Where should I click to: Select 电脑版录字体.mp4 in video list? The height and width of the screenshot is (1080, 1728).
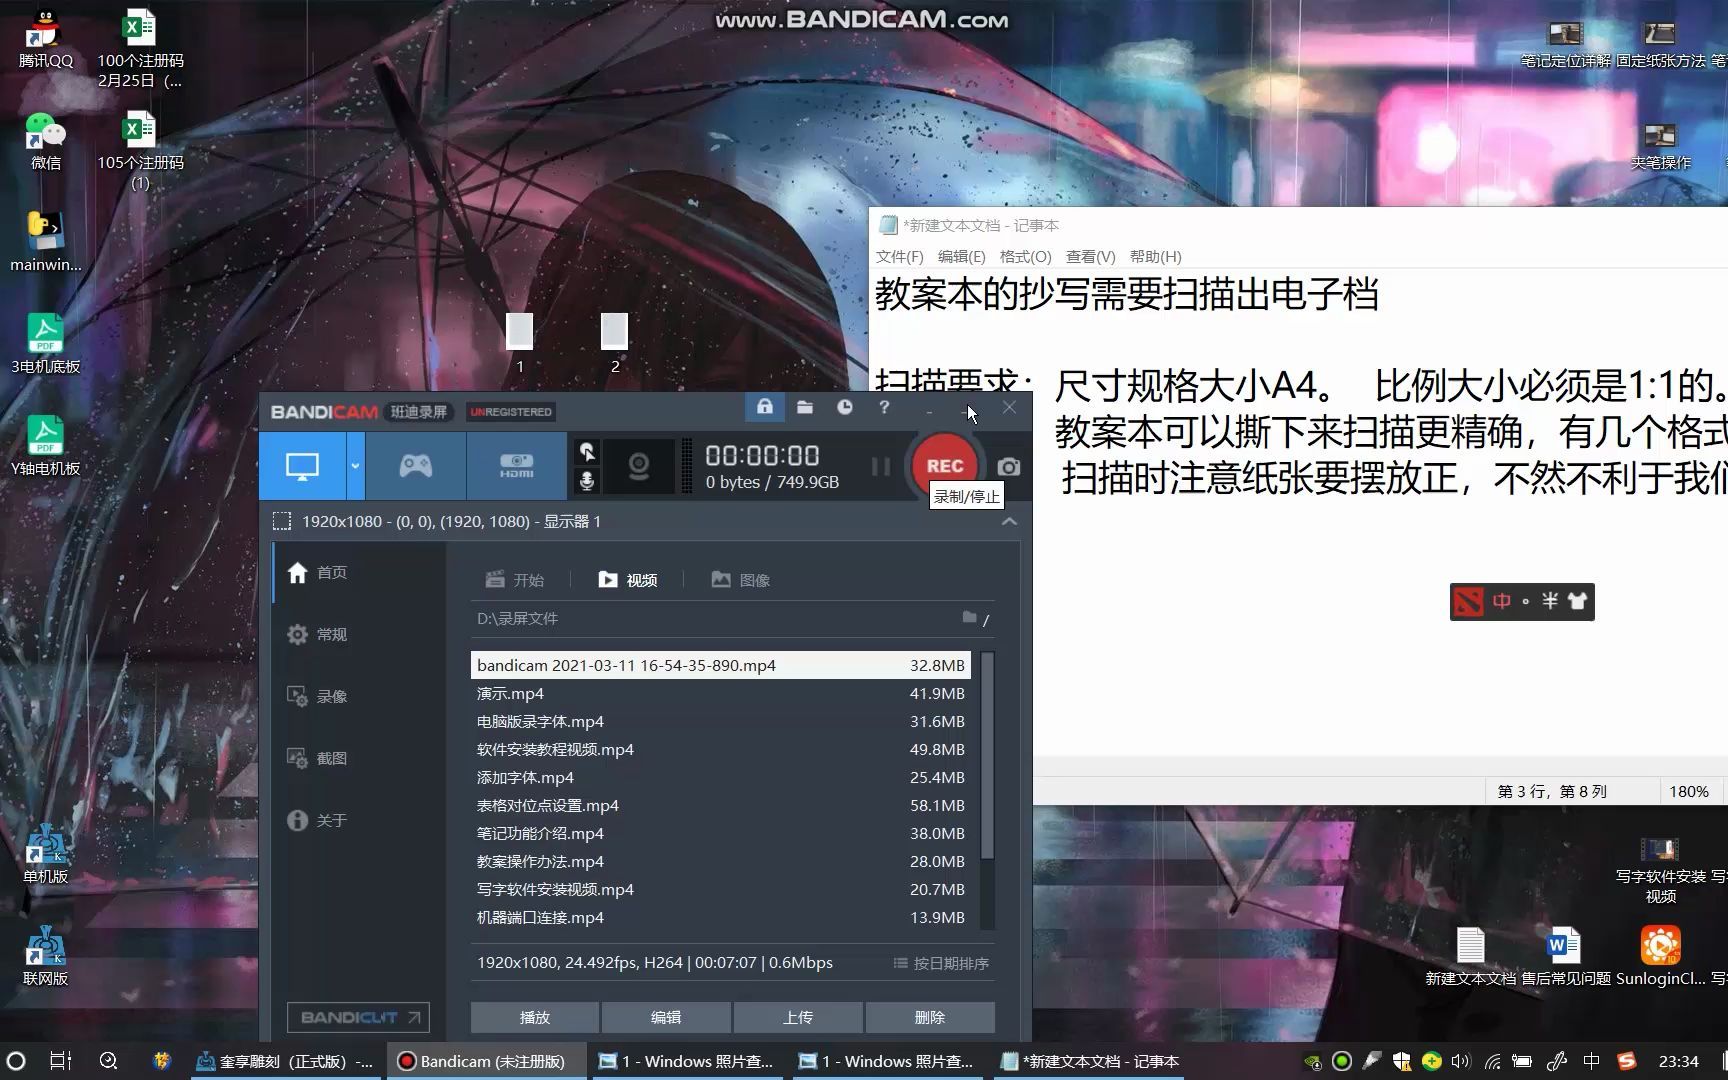tap(720, 721)
